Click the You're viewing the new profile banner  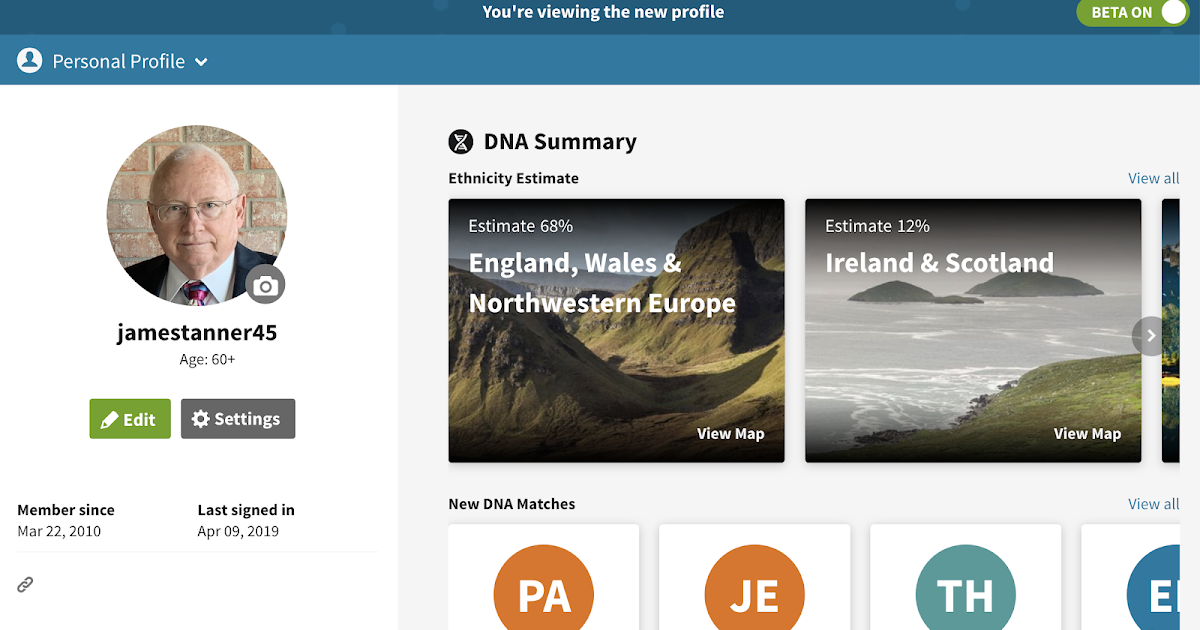coord(602,13)
